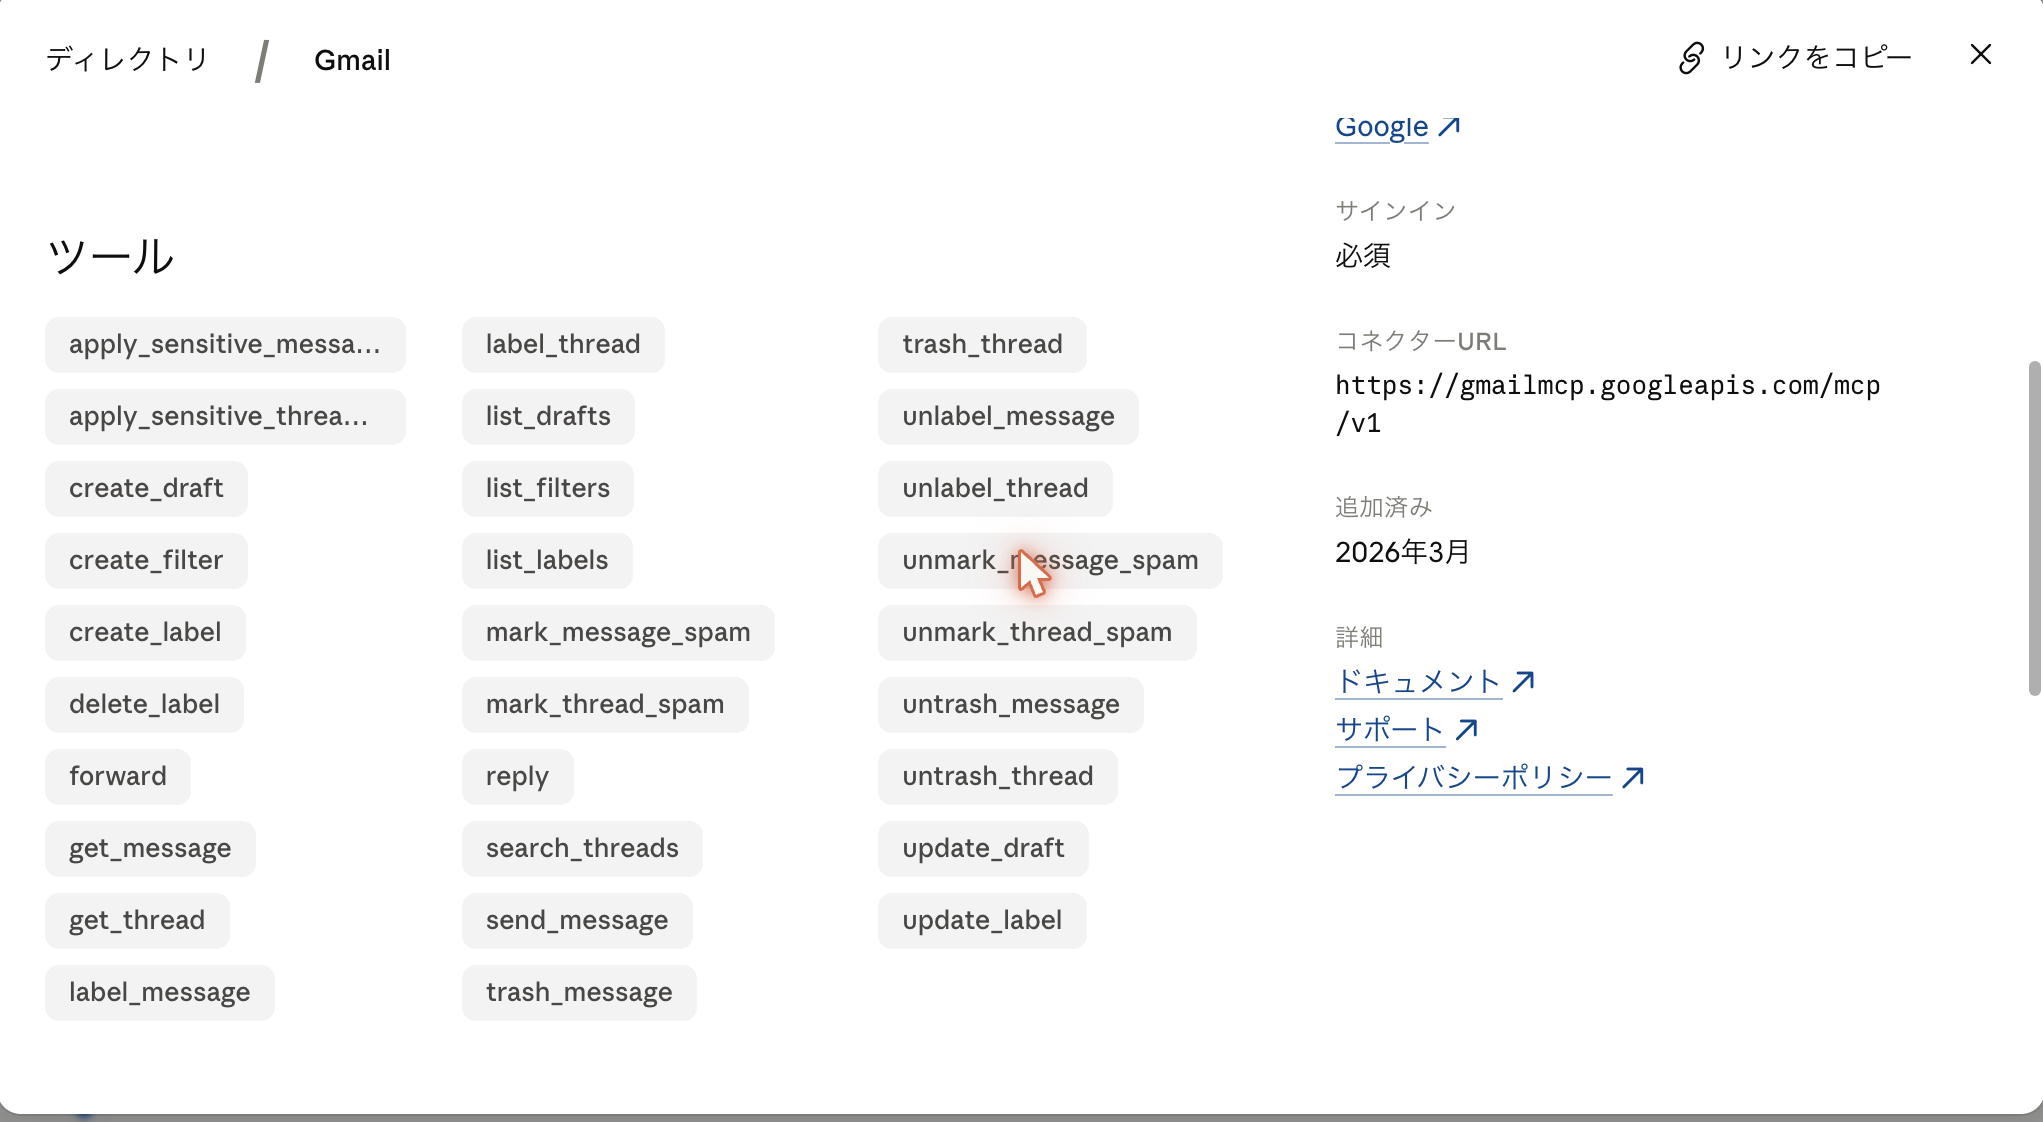This screenshot has width=2043, height=1122.
Task: Click the リンクをコピー button label
Action: tap(1816, 58)
